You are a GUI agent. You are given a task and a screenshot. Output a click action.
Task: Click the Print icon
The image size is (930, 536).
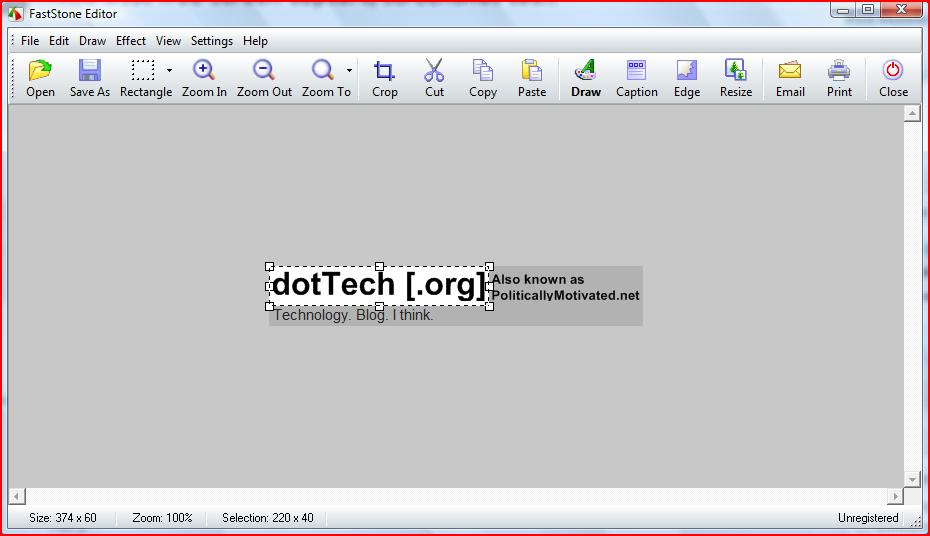tap(839, 72)
